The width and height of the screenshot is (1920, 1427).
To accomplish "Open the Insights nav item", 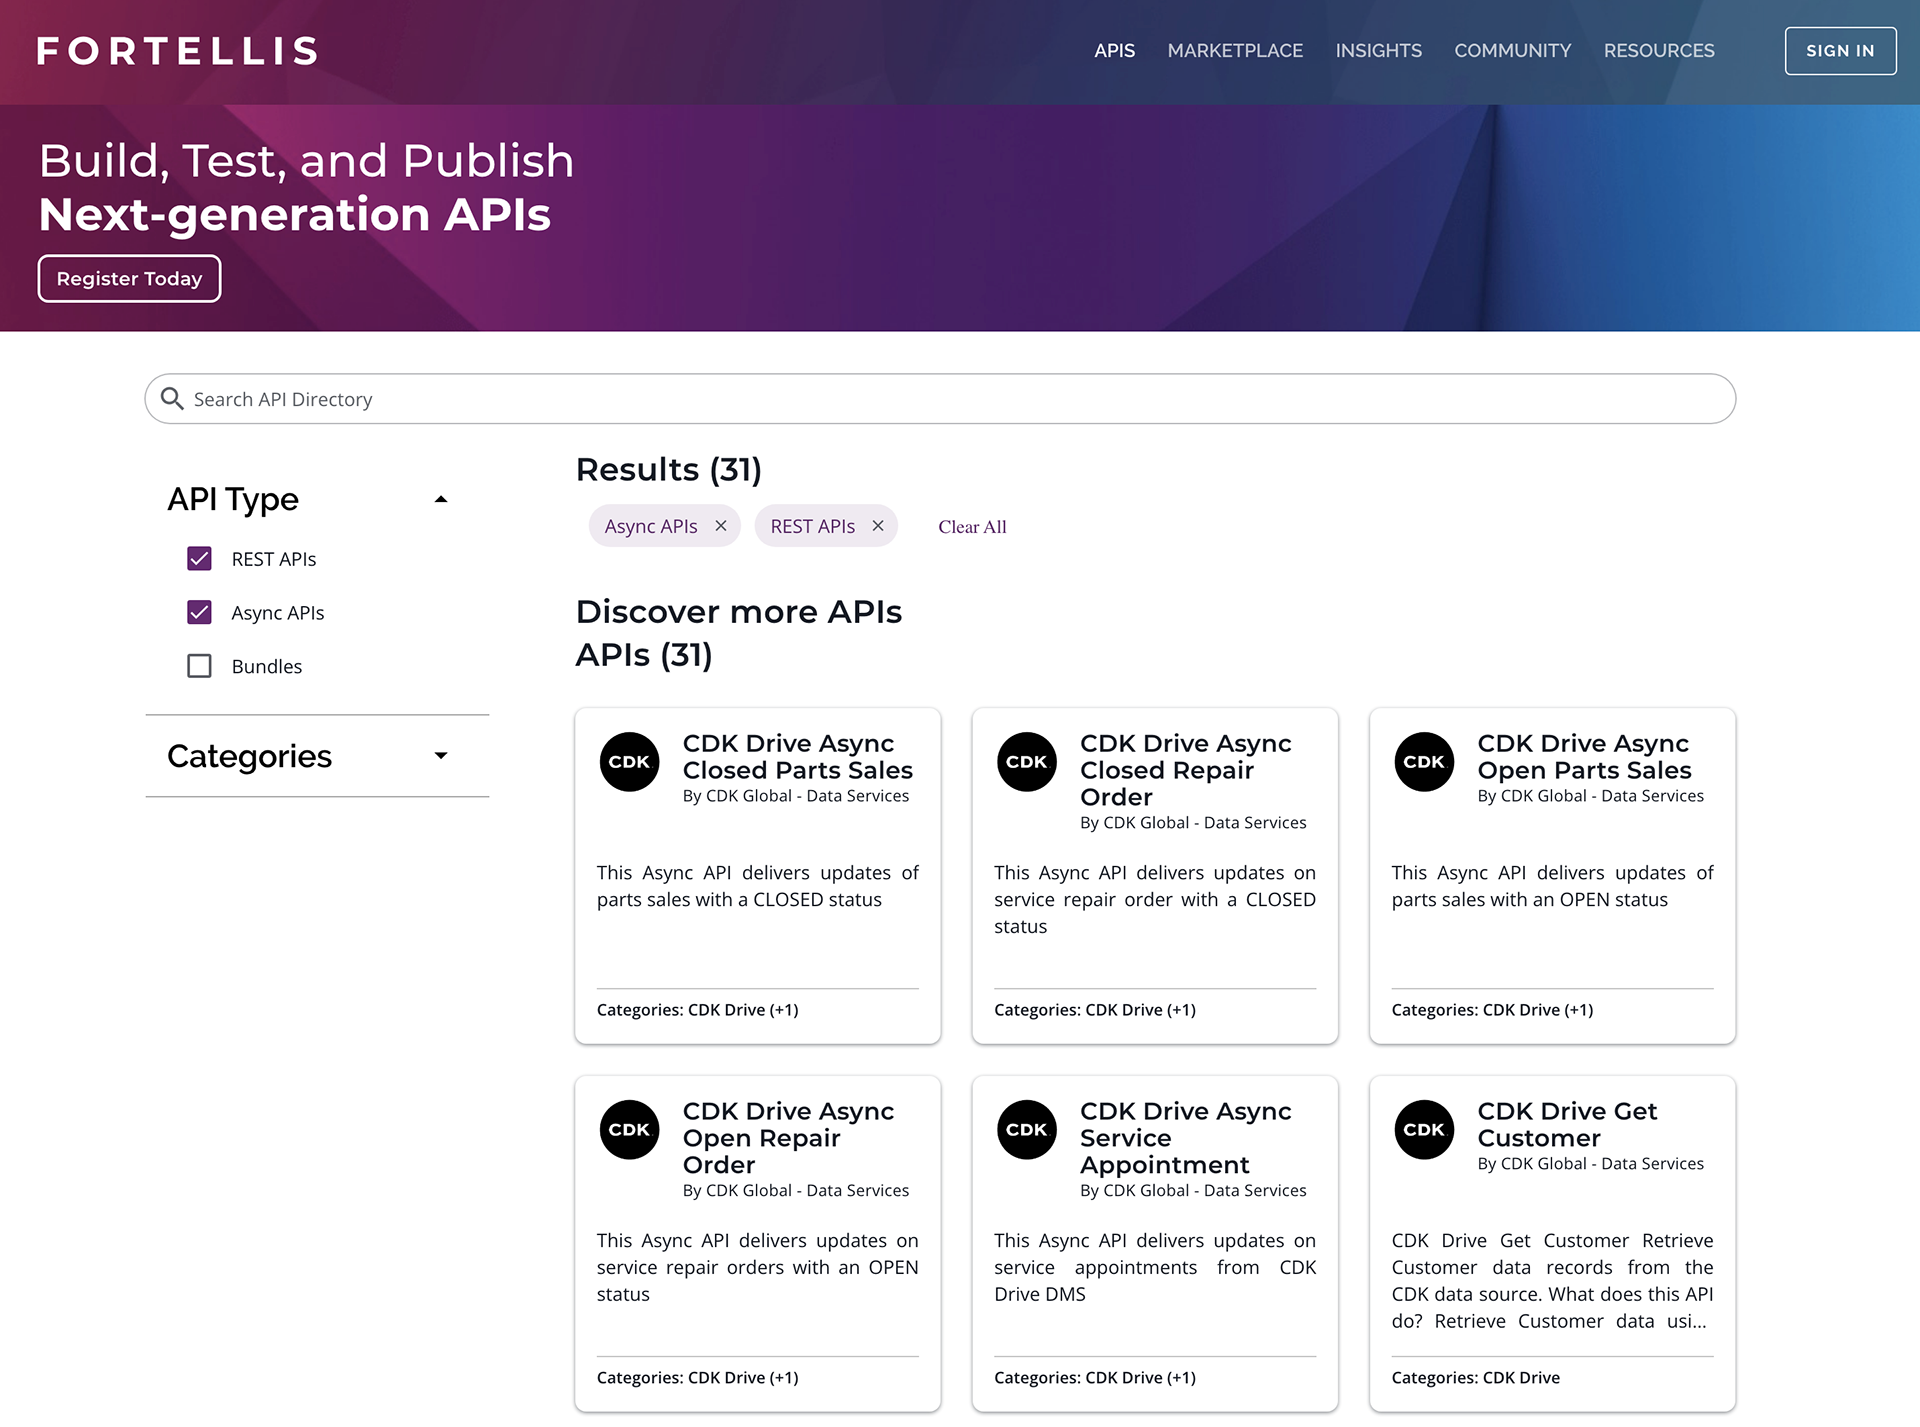I will pyautogui.click(x=1378, y=51).
